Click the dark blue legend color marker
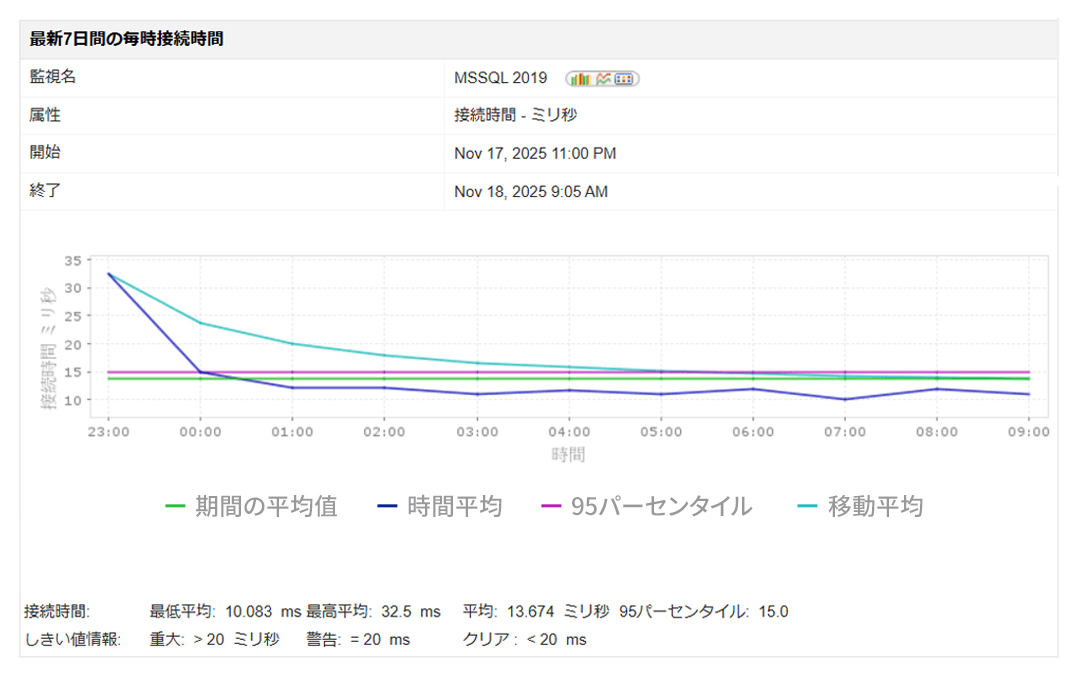 coord(387,506)
